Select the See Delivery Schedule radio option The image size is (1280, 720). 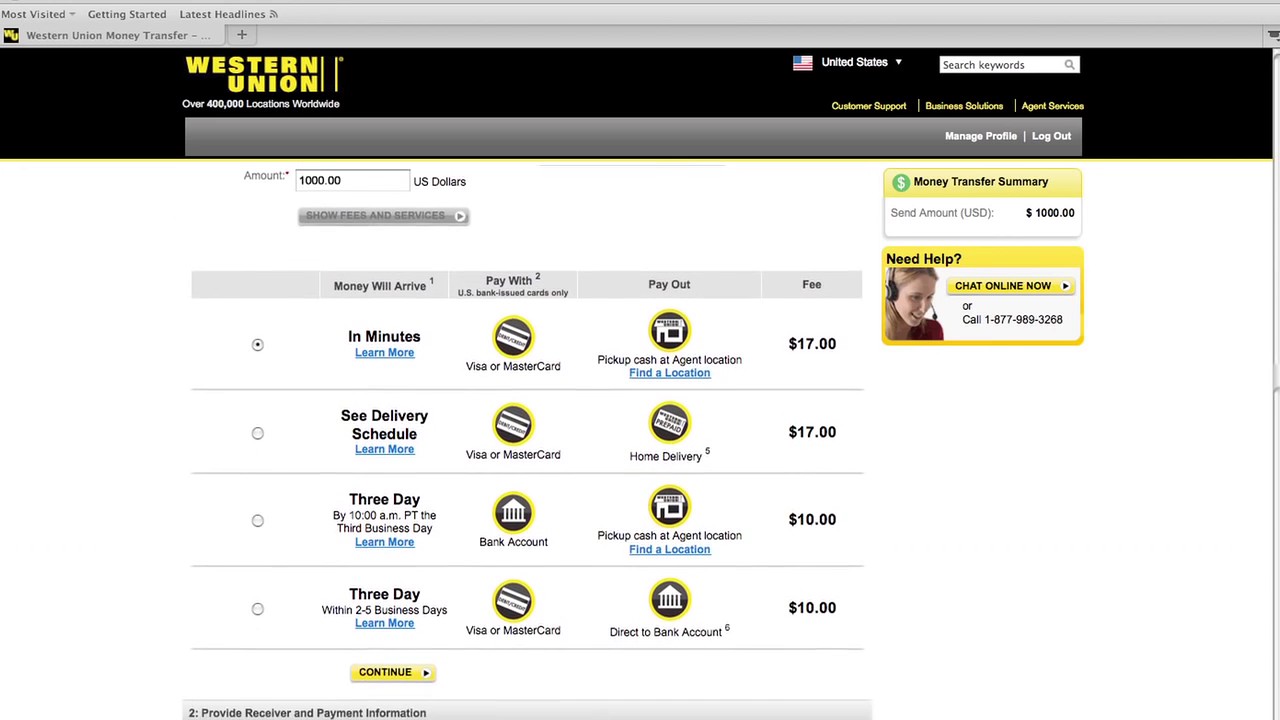pyautogui.click(x=257, y=433)
